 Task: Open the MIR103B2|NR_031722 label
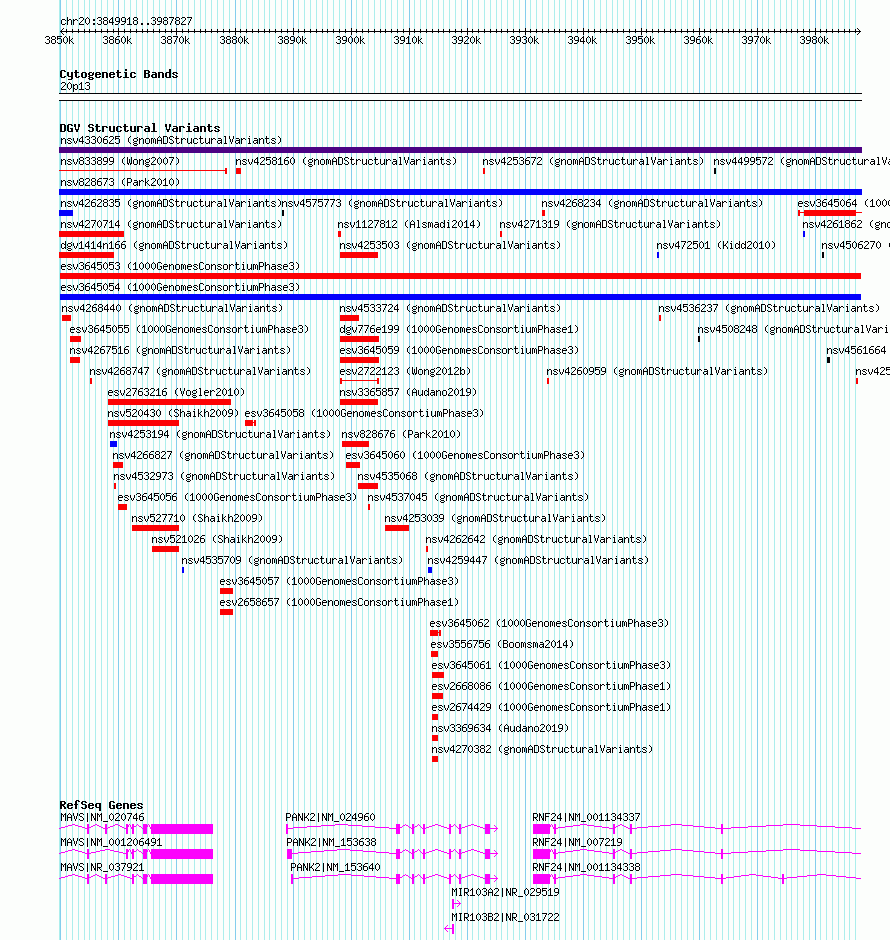click(505, 918)
